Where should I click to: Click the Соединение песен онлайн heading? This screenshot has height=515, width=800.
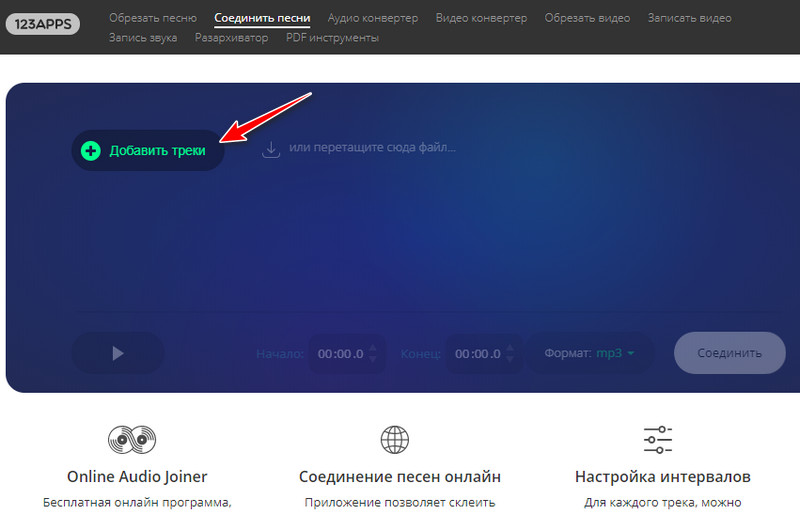coord(400,477)
